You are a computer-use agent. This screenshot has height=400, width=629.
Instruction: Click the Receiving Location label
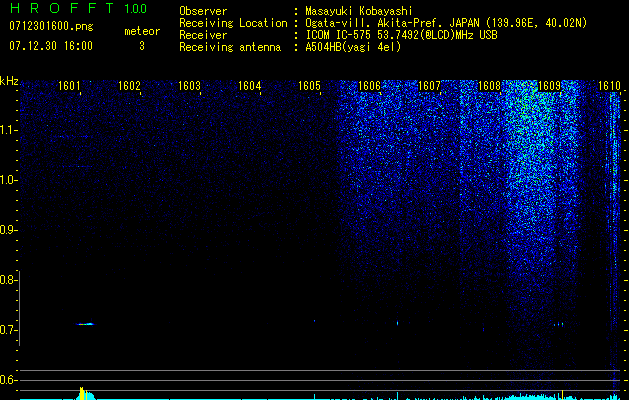233,23
